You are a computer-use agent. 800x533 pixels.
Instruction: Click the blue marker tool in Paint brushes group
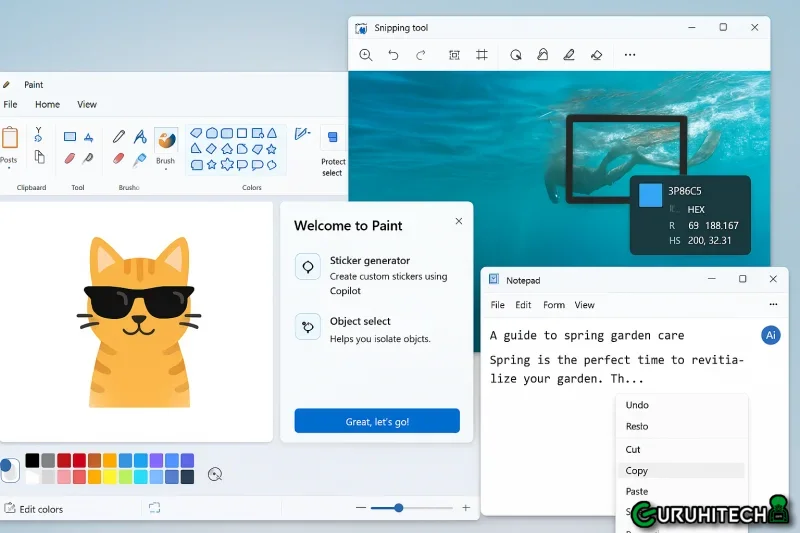[140, 160]
